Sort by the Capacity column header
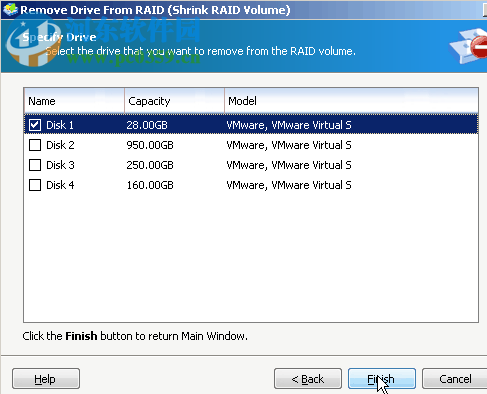This screenshot has height=394, width=487. 175,101
